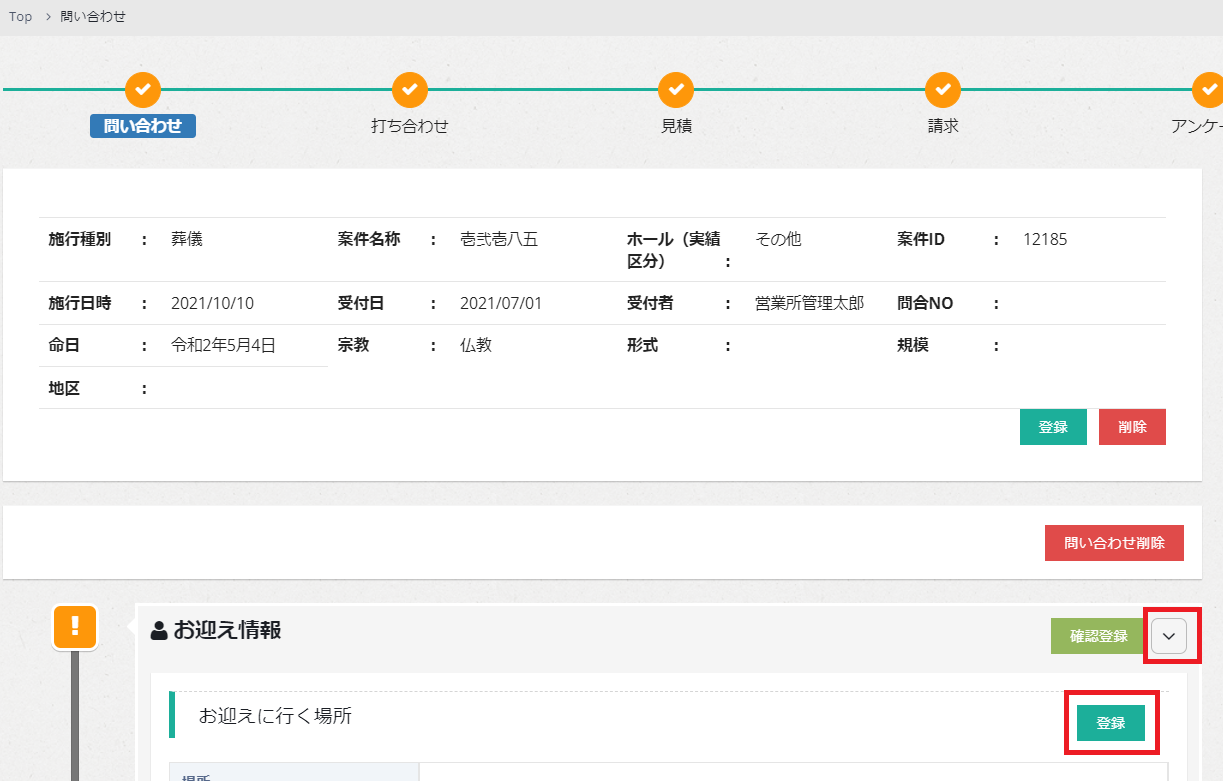The width and height of the screenshot is (1223, 781).
Task: Click the アンケート step checkmark icon
Action: tap(1208, 90)
